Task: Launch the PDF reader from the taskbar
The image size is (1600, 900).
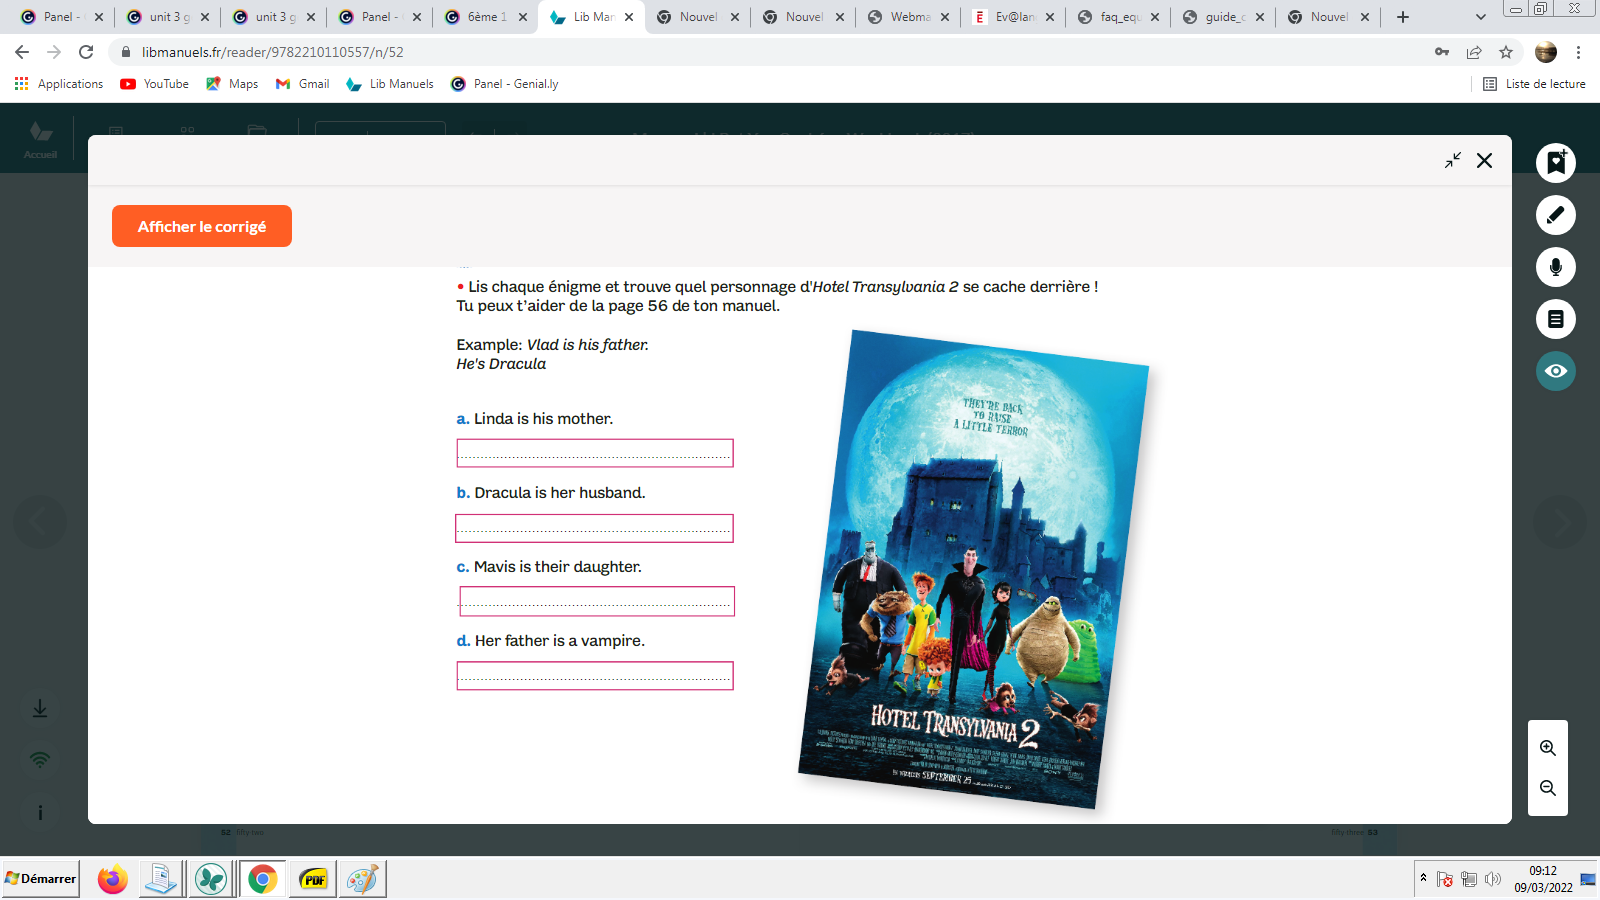Action: [312, 879]
